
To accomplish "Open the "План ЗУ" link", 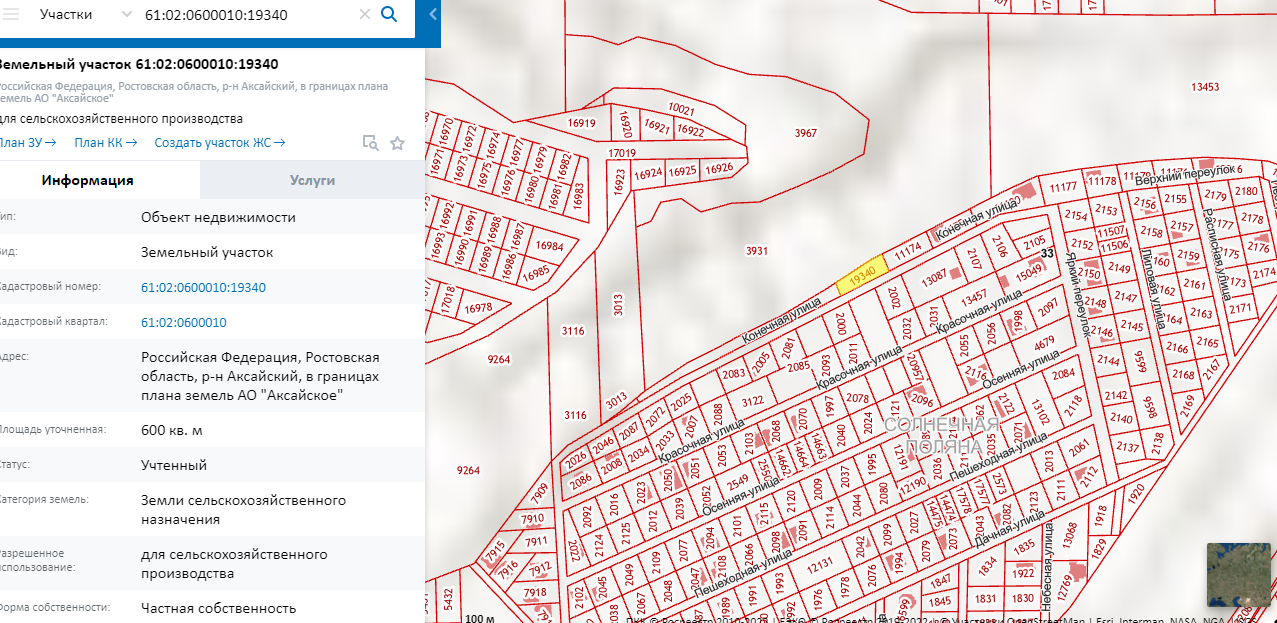I will [x=27, y=142].
